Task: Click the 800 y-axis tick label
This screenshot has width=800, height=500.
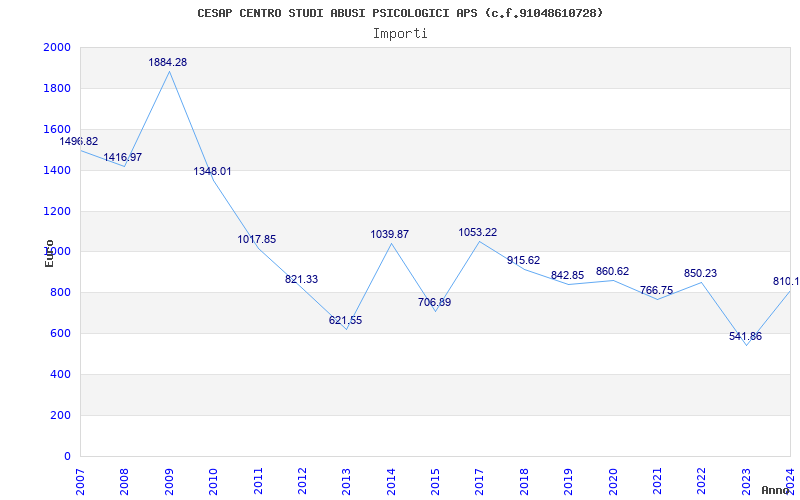Action: [60, 293]
